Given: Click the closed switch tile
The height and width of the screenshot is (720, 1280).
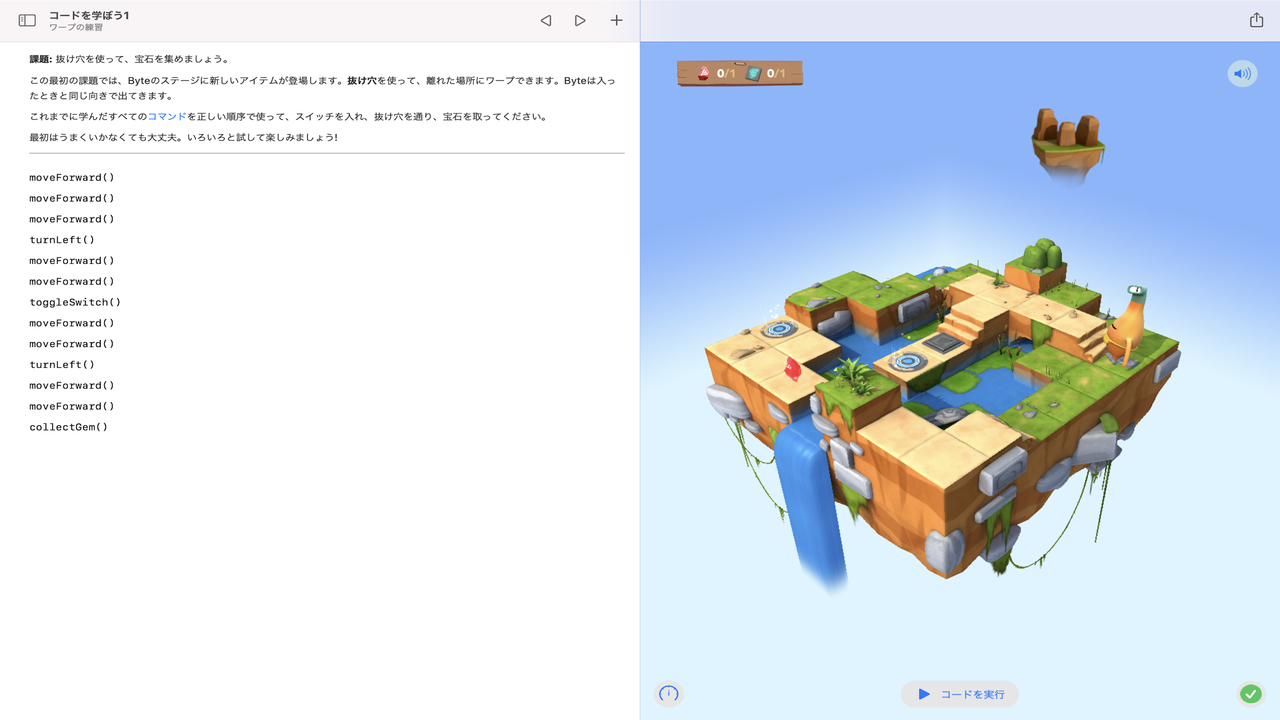Looking at the screenshot, I should click(x=943, y=343).
